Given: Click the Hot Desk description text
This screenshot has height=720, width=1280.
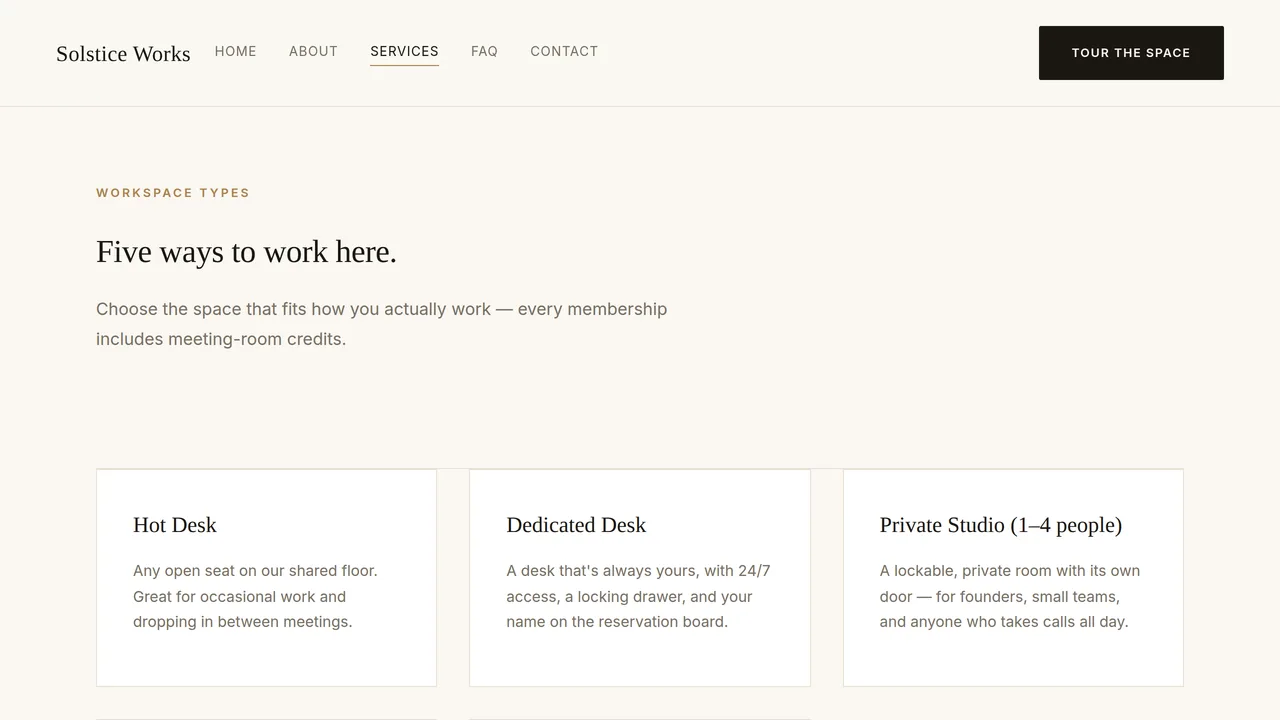Looking at the screenshot, I should (x=256, y=596).
